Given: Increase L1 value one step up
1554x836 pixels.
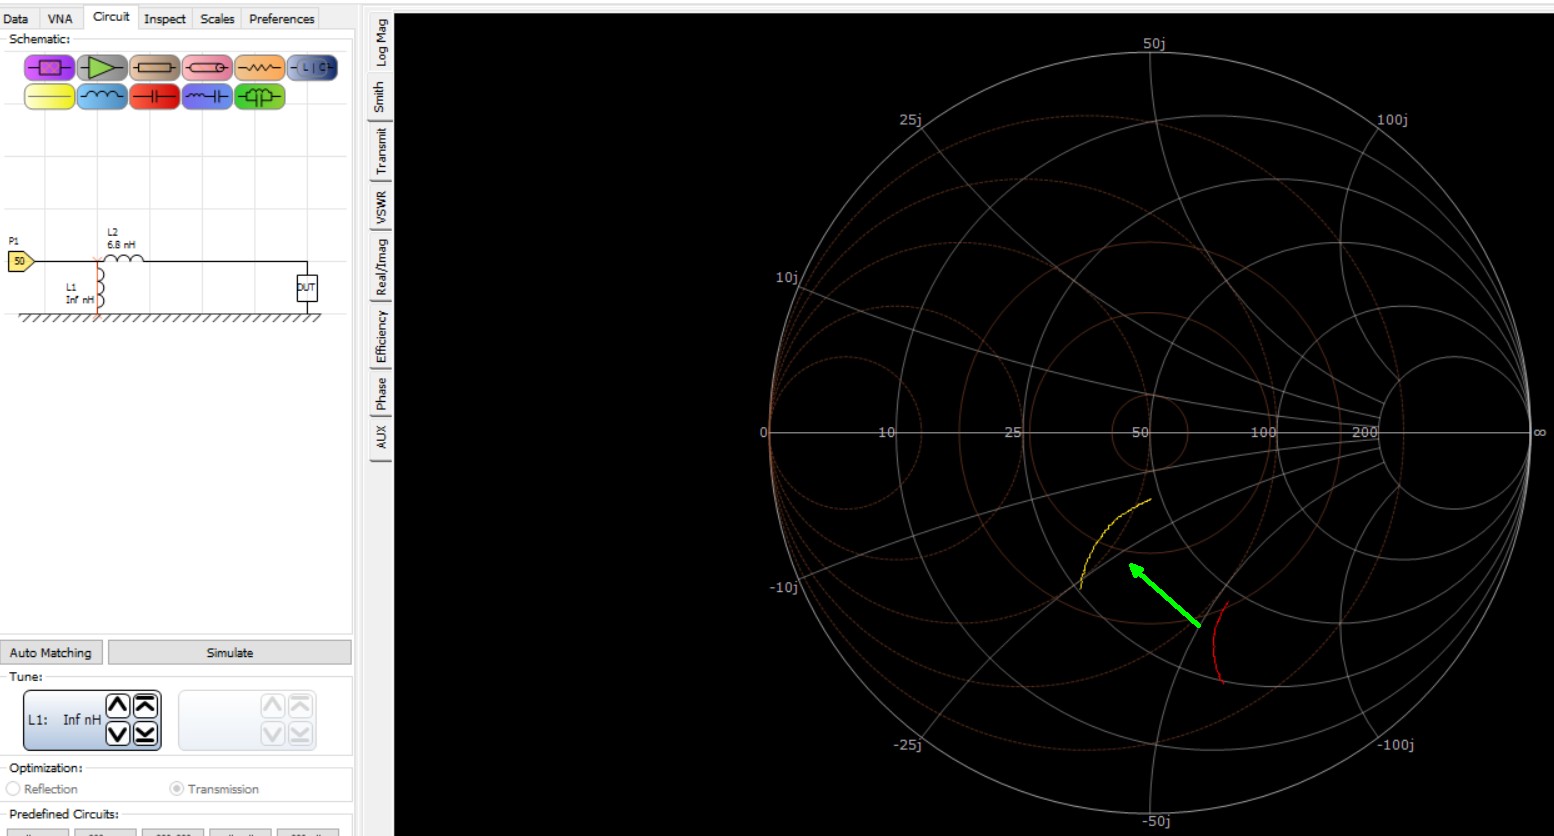Looking at the screenshot, I should [x=117, y=706].
